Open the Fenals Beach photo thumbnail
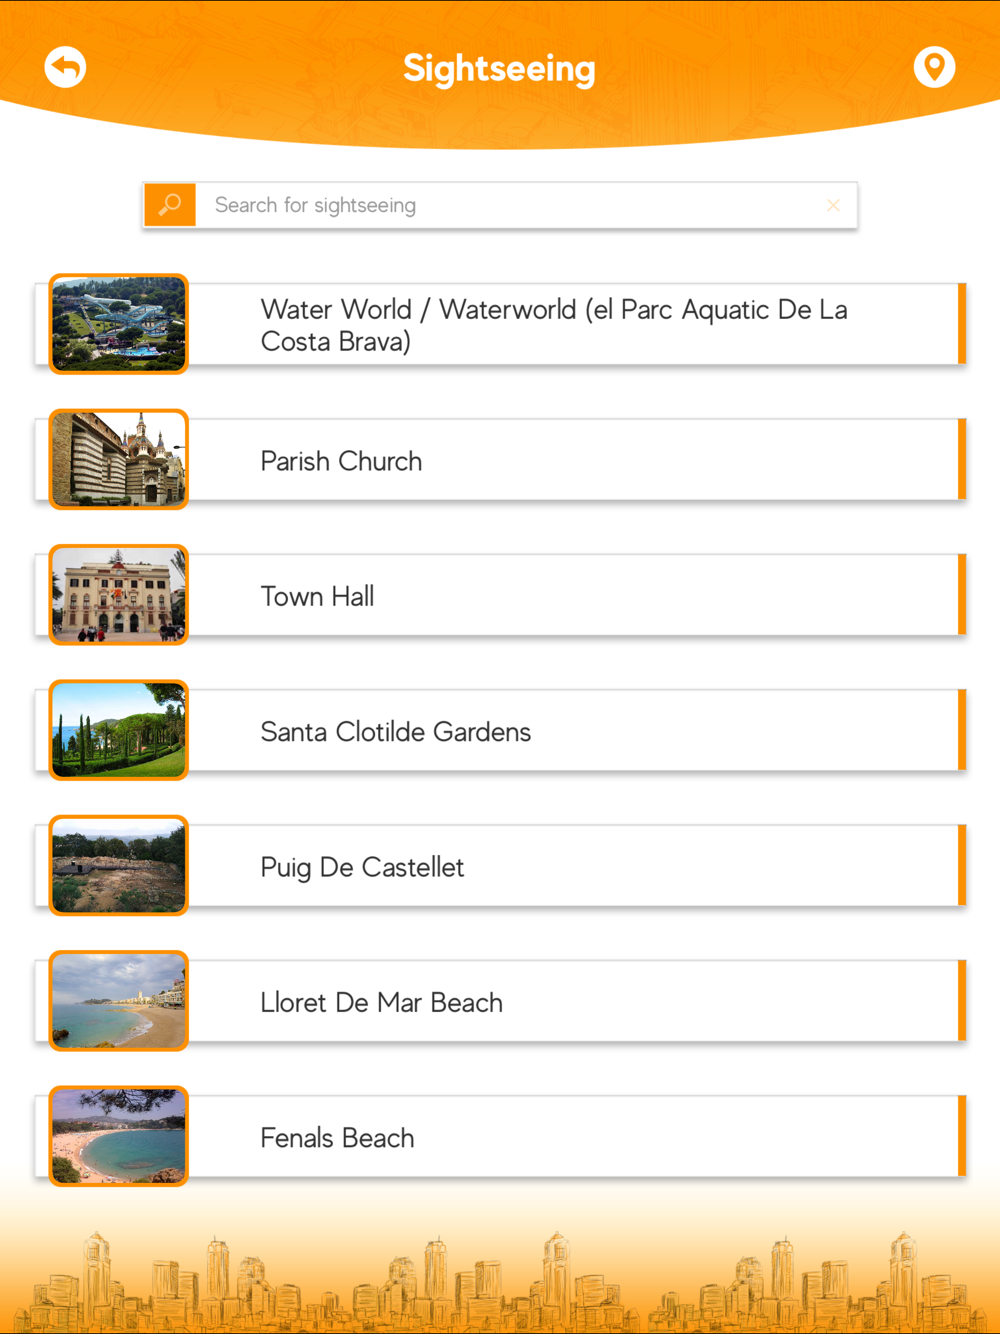Viewport: 1000px width, 1334px height. (119, 1136)
